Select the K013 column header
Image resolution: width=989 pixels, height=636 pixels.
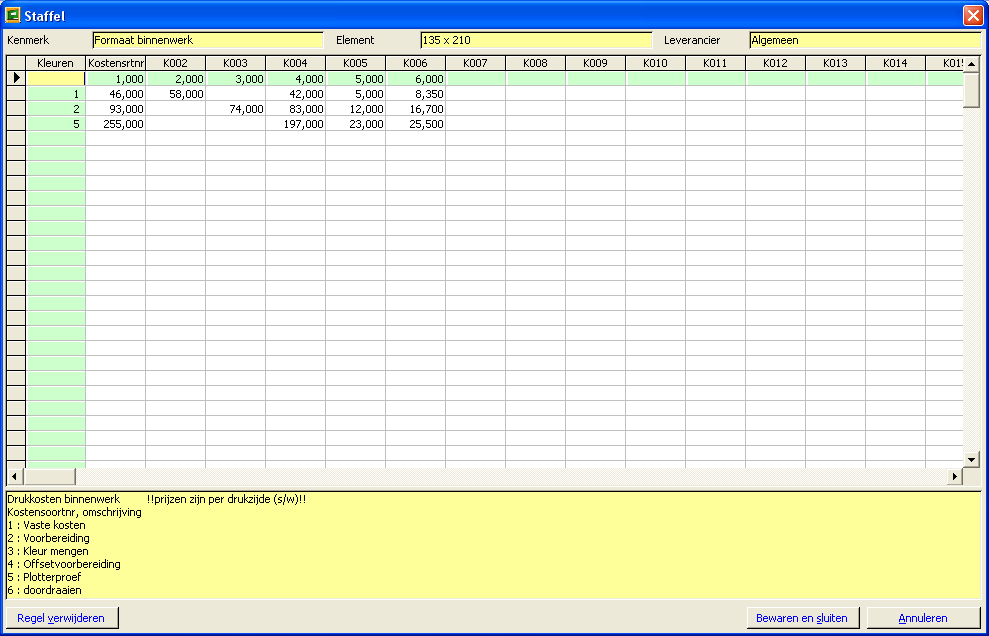click(835, 63)
